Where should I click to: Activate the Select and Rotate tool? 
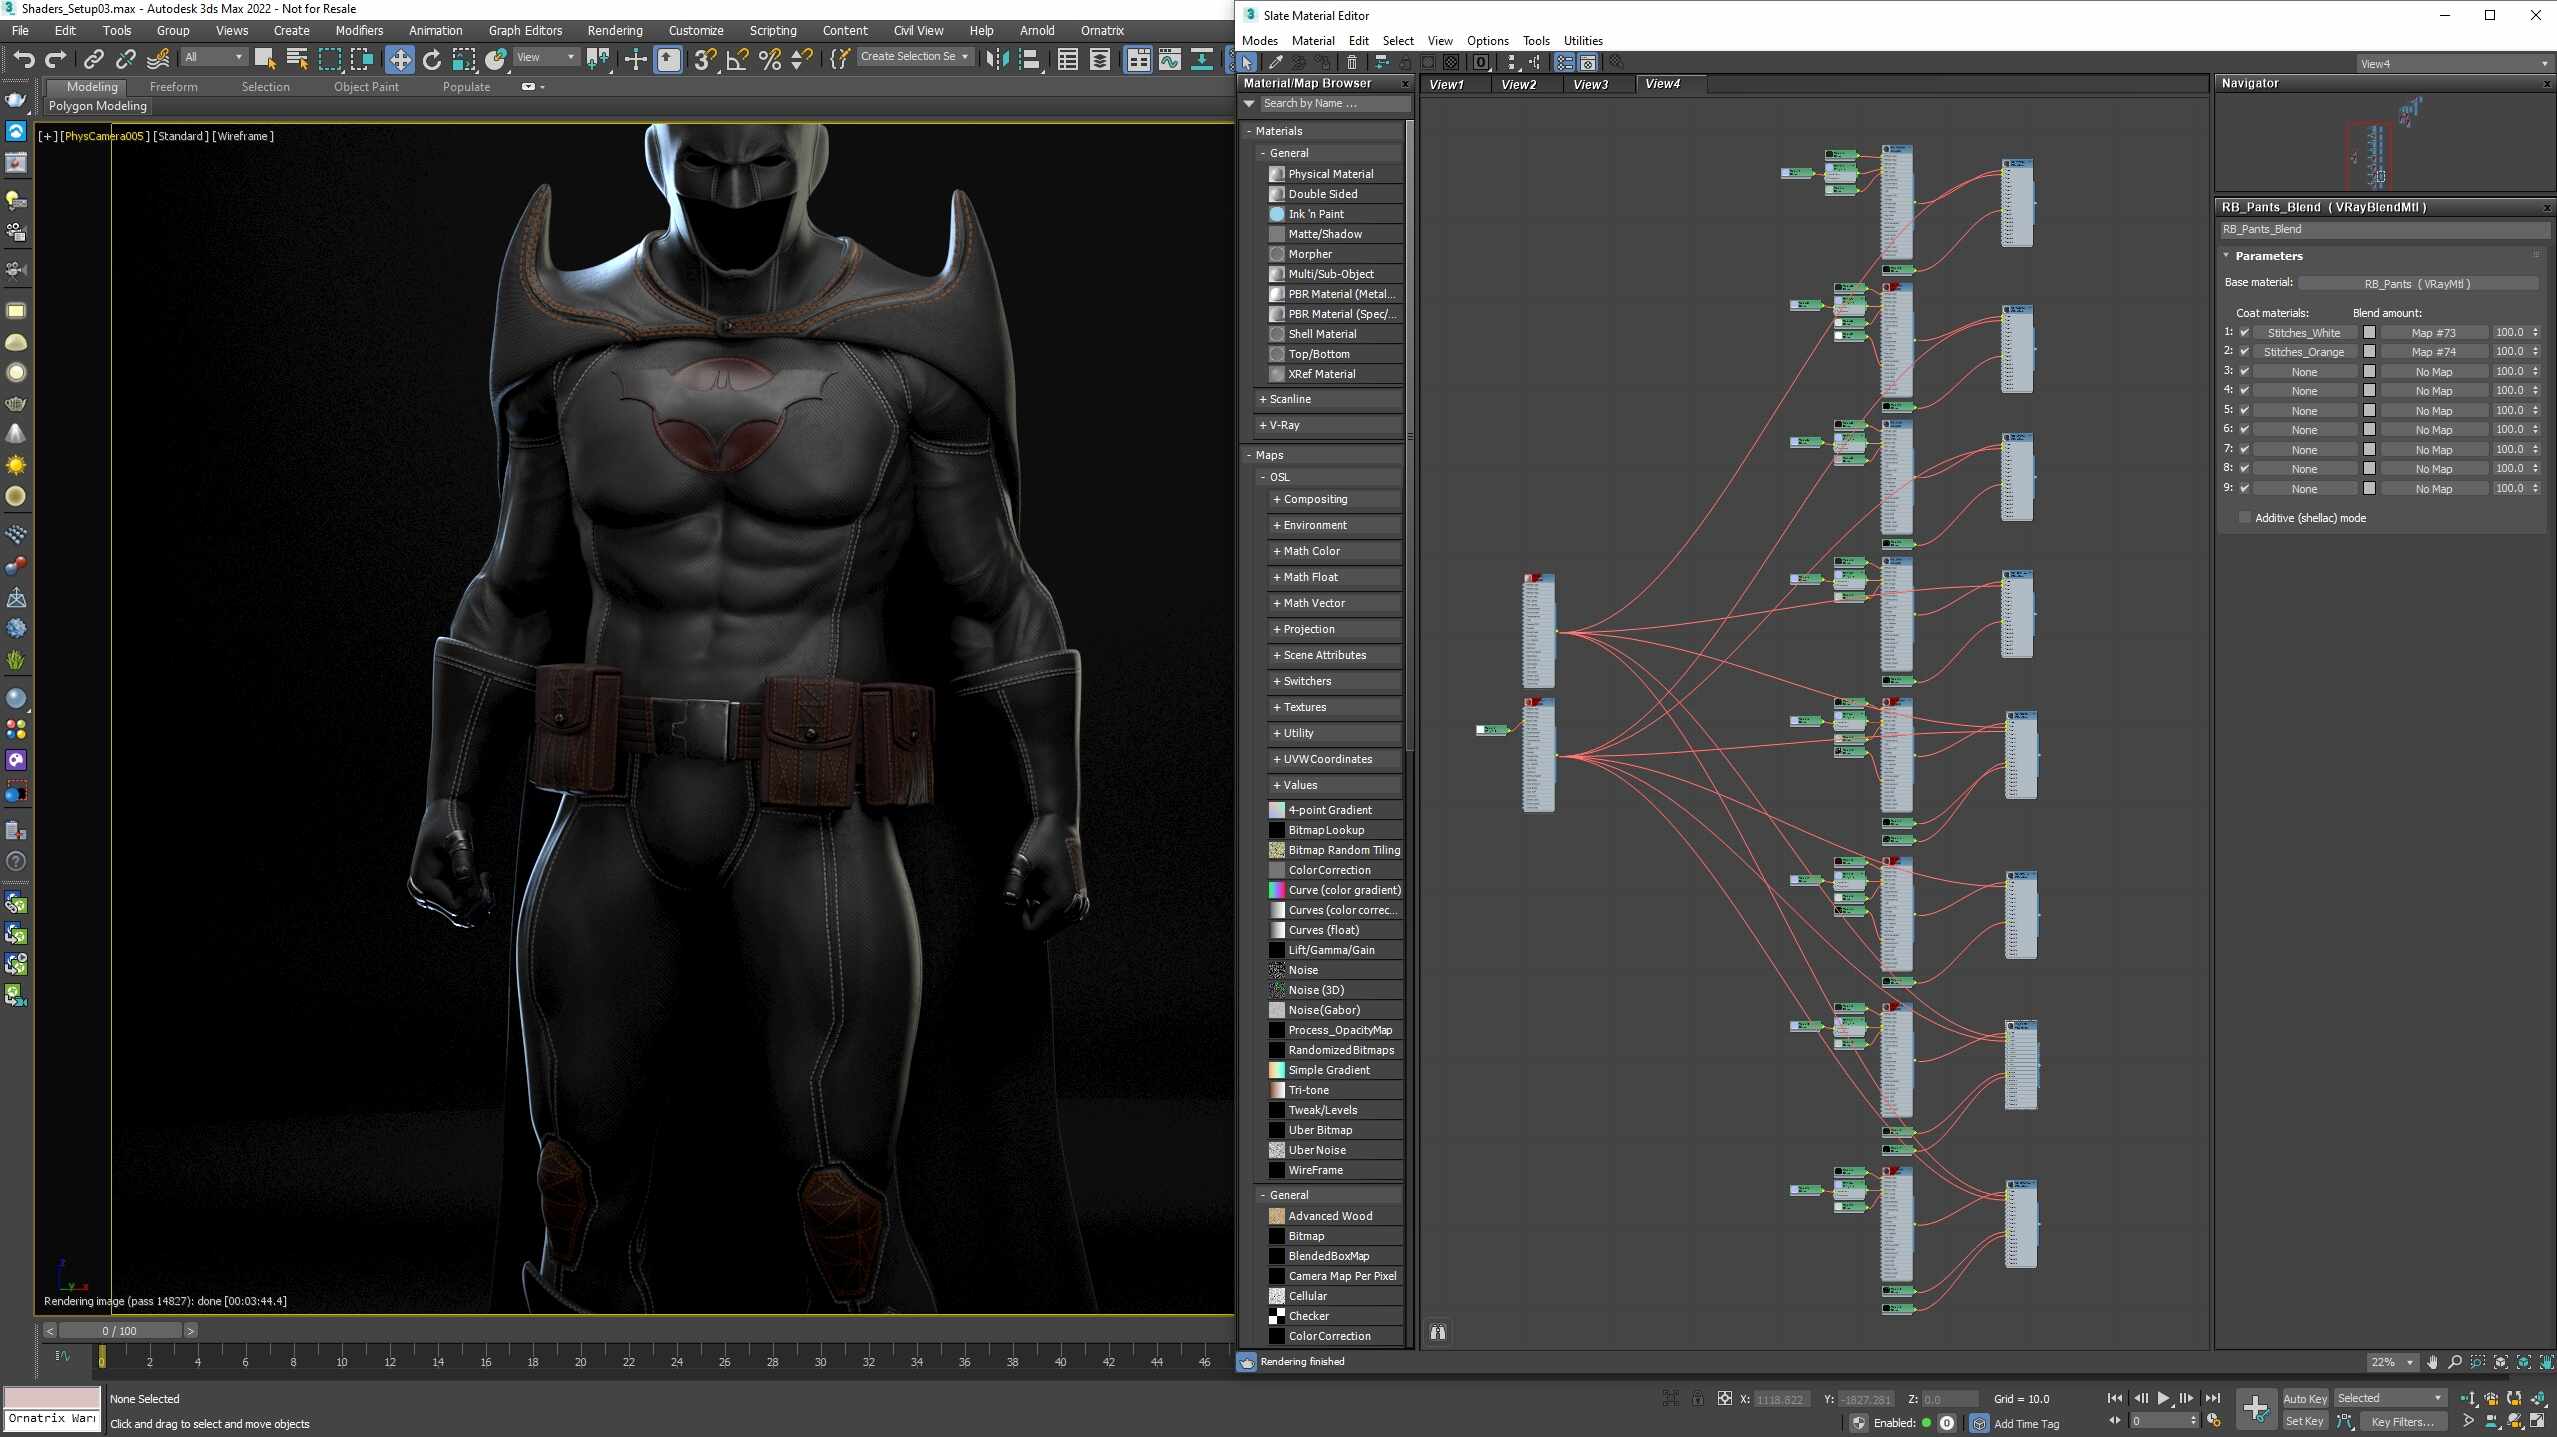tap(431, 59)
